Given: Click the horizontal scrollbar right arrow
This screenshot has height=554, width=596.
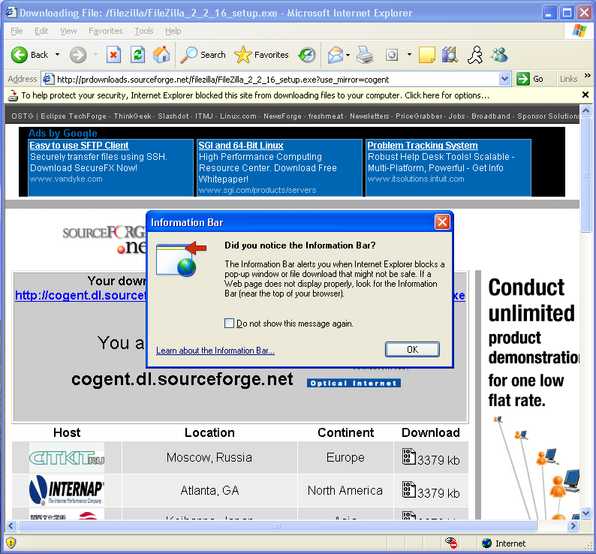Looking at the screenshot, I should click(x=573, y=526).
